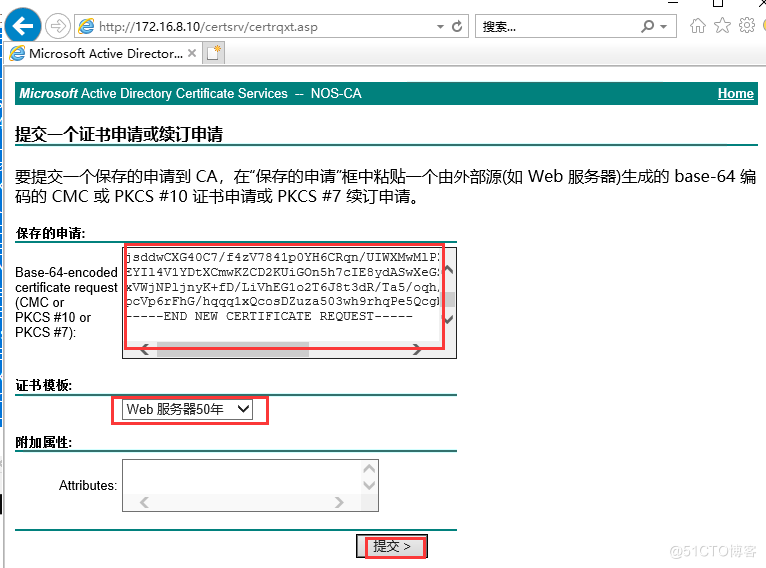This screenshot has height=568, width=766.
Task: Click the browser Back arrow button
Action: click(x=22, y=25)
